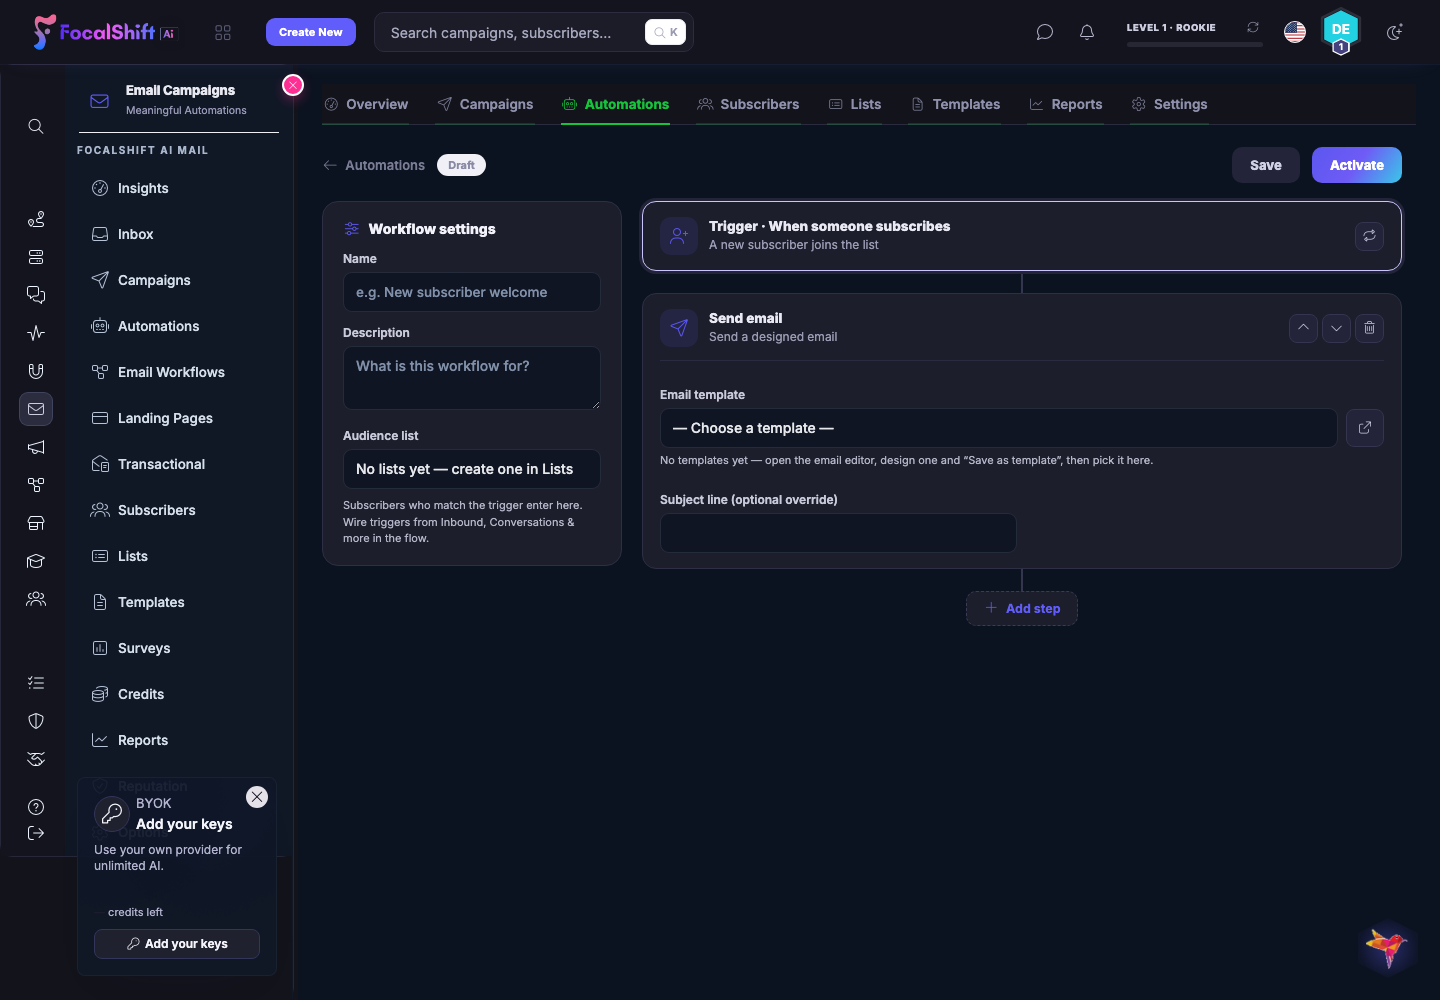
Task: Switch to the Overview tab
Action: click(366, 104)
